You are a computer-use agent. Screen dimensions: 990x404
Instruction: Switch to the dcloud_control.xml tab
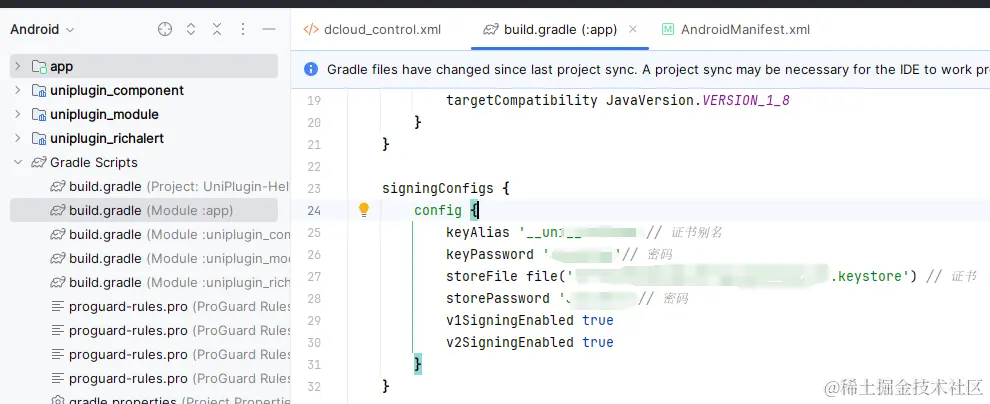(x=371, y=30)
